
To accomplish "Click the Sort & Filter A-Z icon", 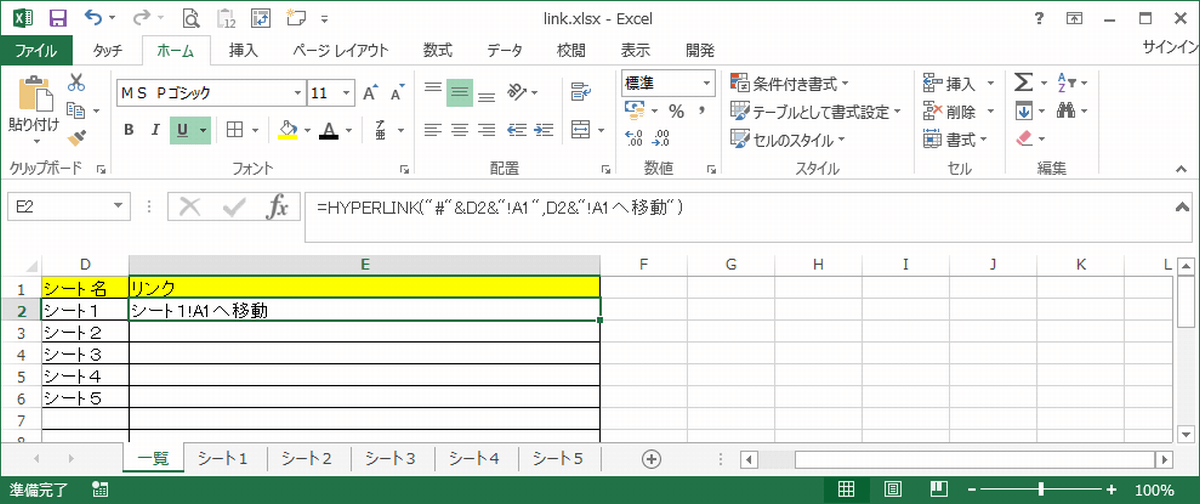I will tap(1066, 83).
